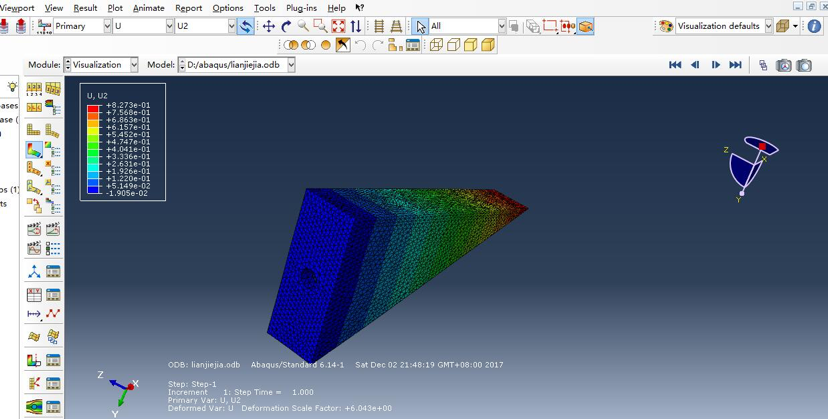The image size is (828, 419).
Task: Click the filled render style cube
Action: [470, 45]
